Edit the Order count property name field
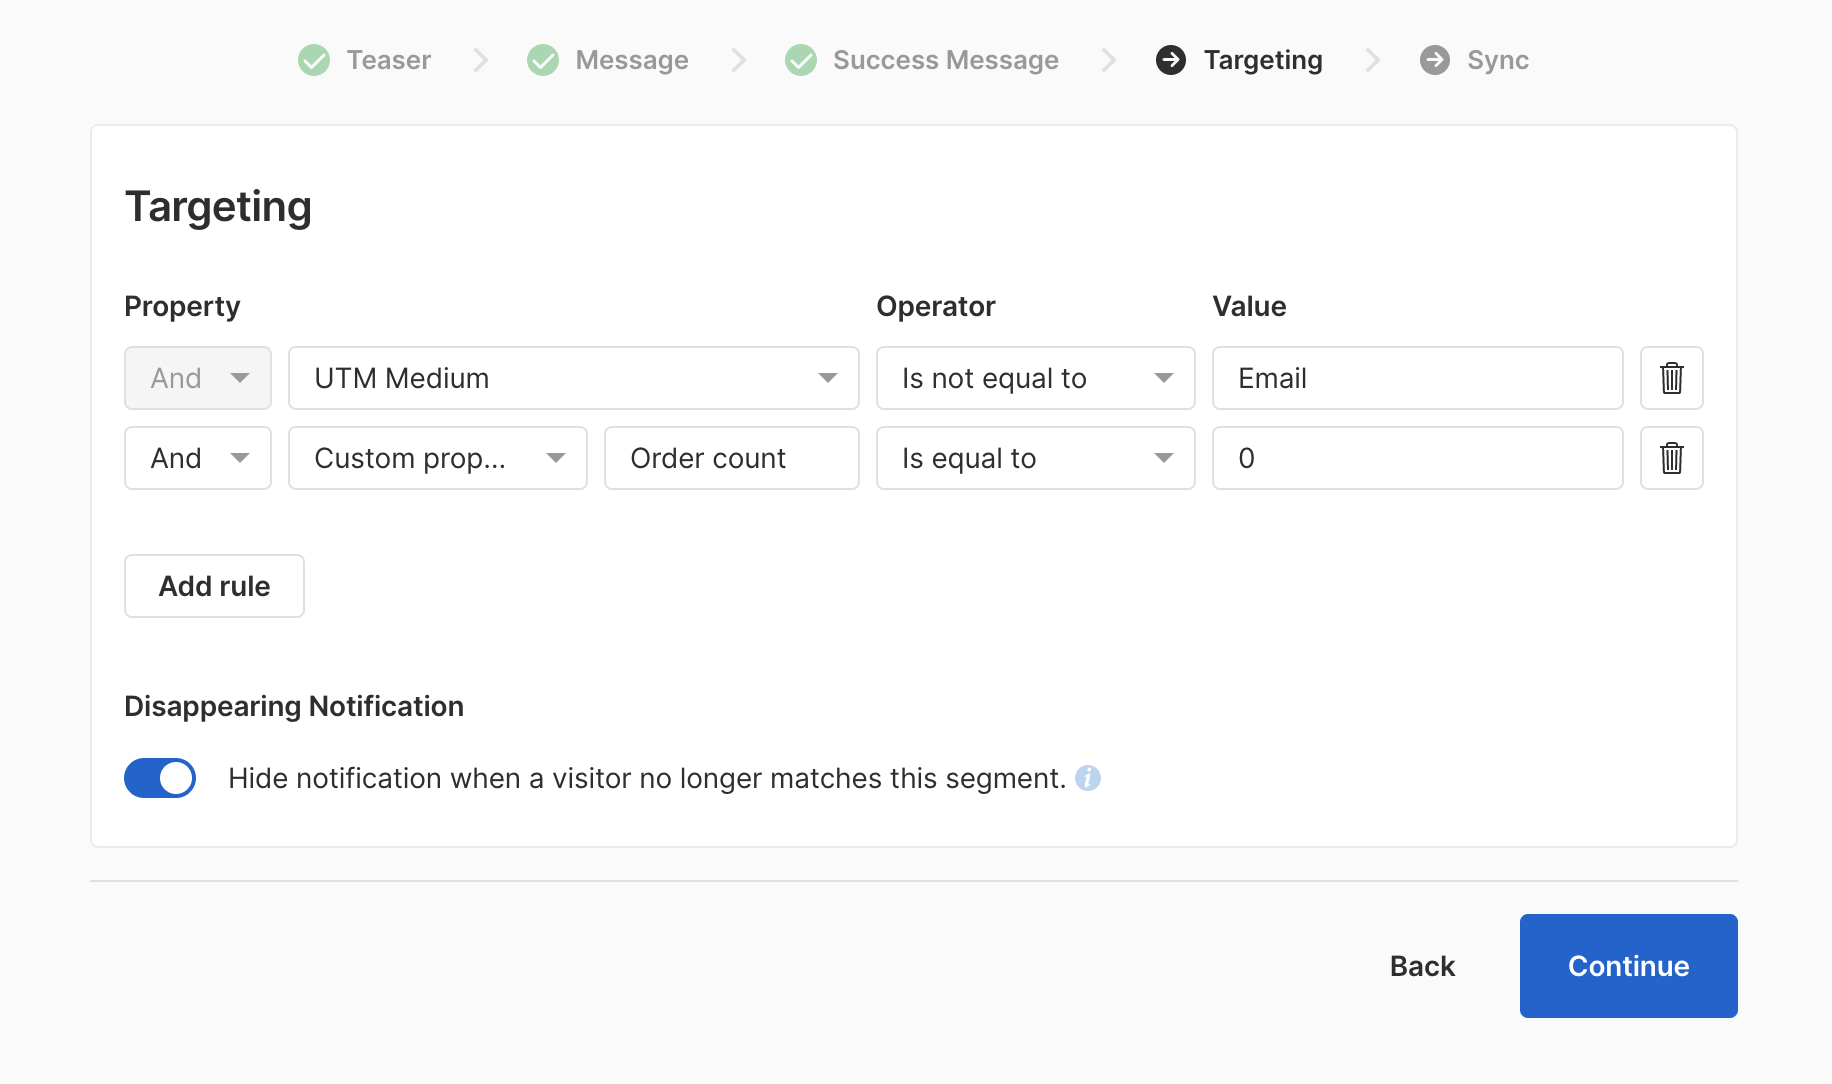The width and height of the screenshot is (1832, 1084). pos(732,458)
